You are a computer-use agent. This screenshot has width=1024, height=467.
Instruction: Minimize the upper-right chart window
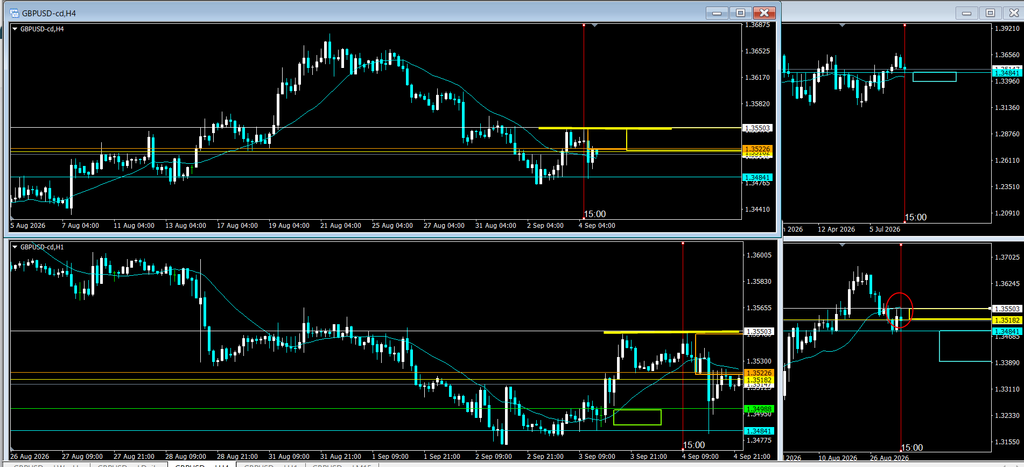(x=968, y=12)
